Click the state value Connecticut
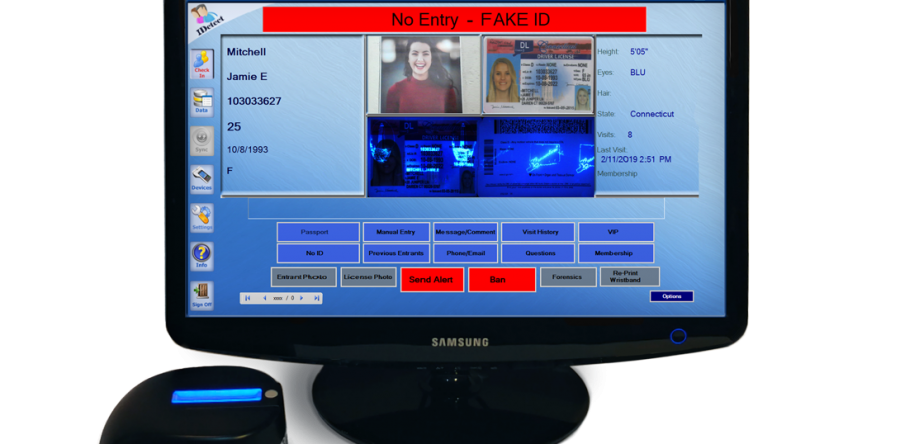The width and height of the screenshot is (900, 444). [x=652, y=114]
